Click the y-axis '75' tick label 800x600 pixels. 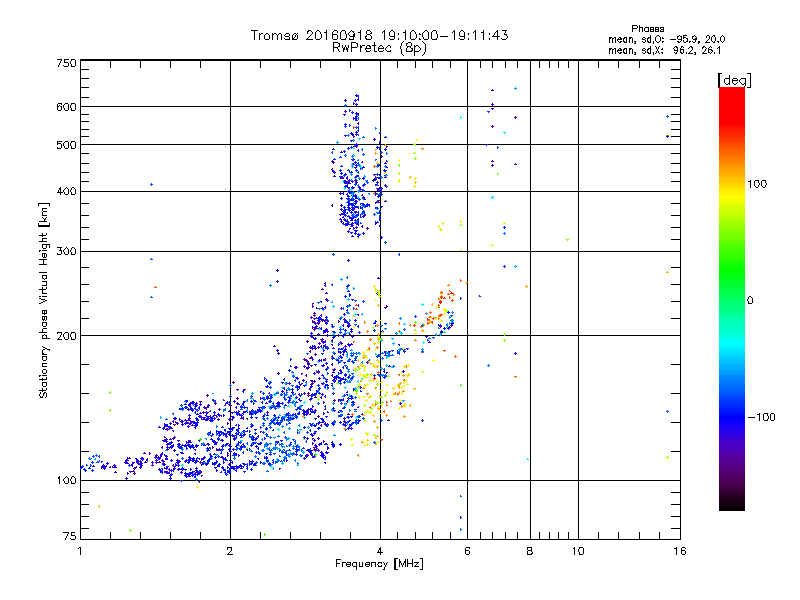point(70,536)
